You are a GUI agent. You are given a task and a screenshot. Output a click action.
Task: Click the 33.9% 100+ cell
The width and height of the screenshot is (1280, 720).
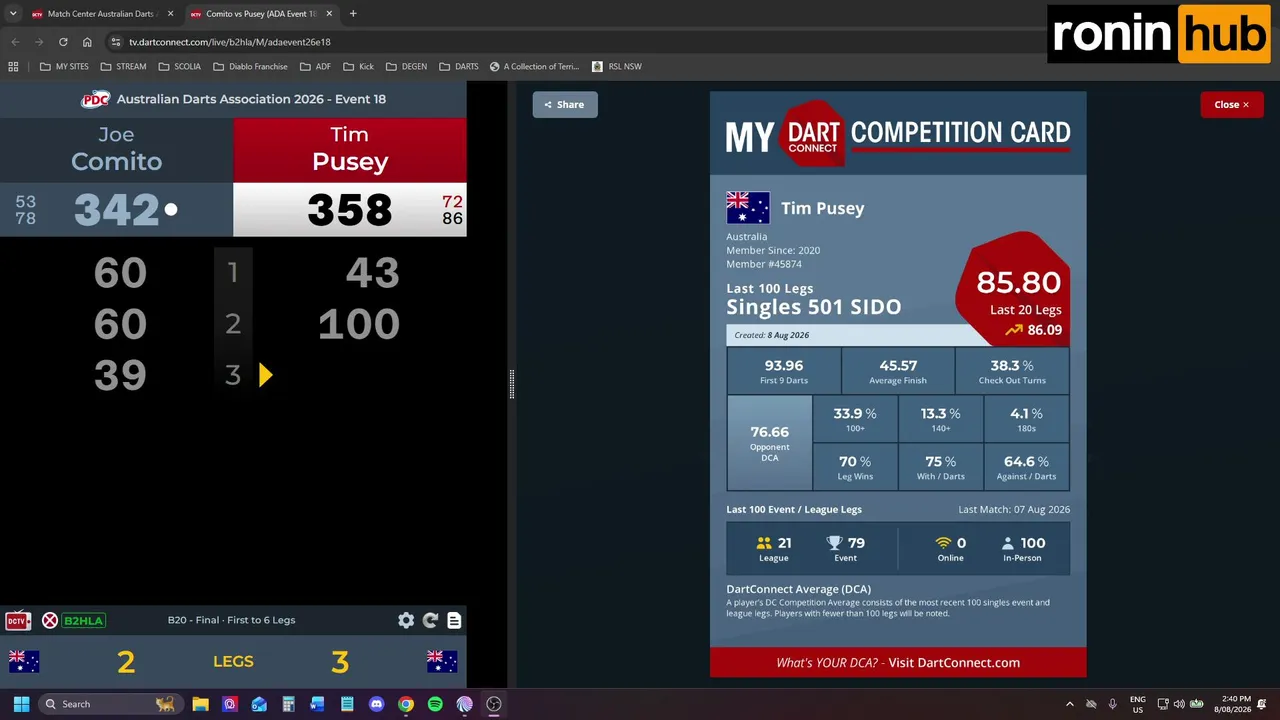point(855,419)
